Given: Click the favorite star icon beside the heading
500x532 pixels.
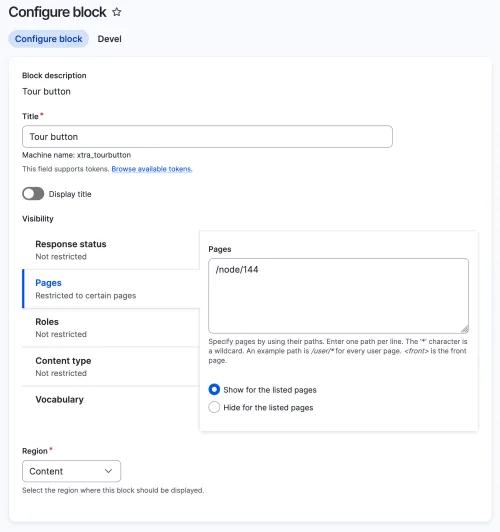Looking at the screenshot, I should (x=117, y=12).
